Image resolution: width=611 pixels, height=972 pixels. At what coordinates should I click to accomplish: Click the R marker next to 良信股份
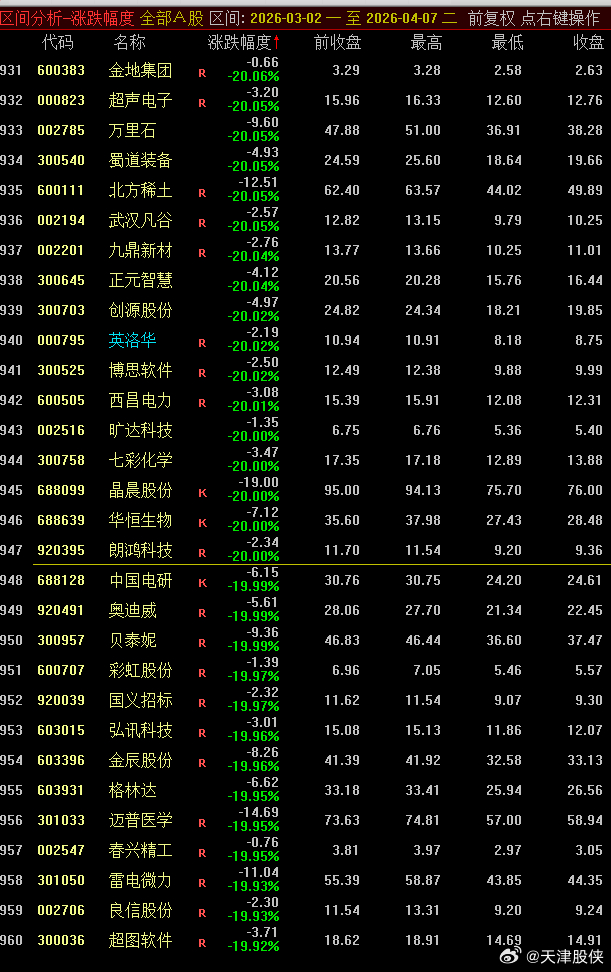tap(202, 913)
